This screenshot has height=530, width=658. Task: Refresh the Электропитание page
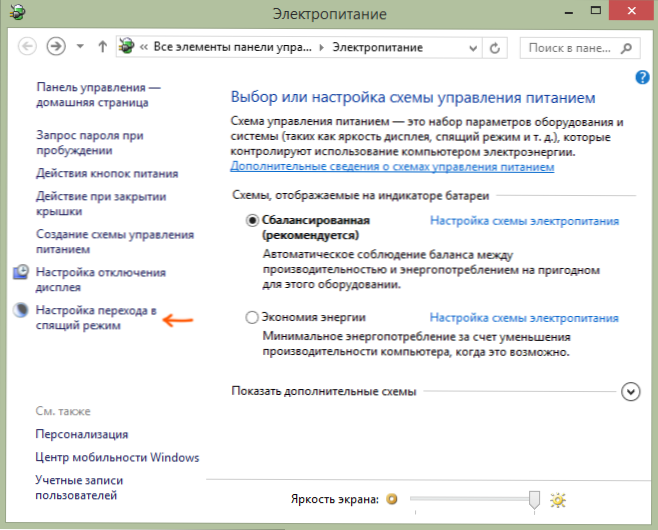[495, 48]
